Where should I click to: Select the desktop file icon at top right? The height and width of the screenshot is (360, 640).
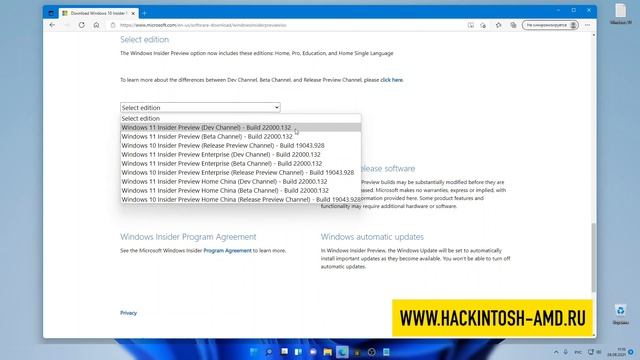(620, 14)
